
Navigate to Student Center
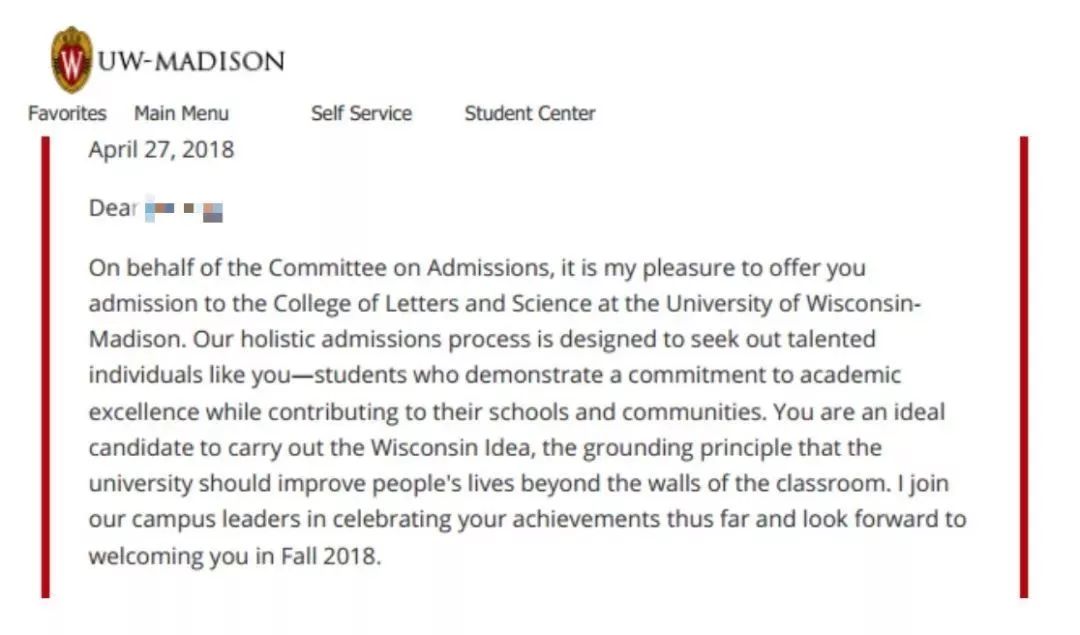click(x=529, y=113)
